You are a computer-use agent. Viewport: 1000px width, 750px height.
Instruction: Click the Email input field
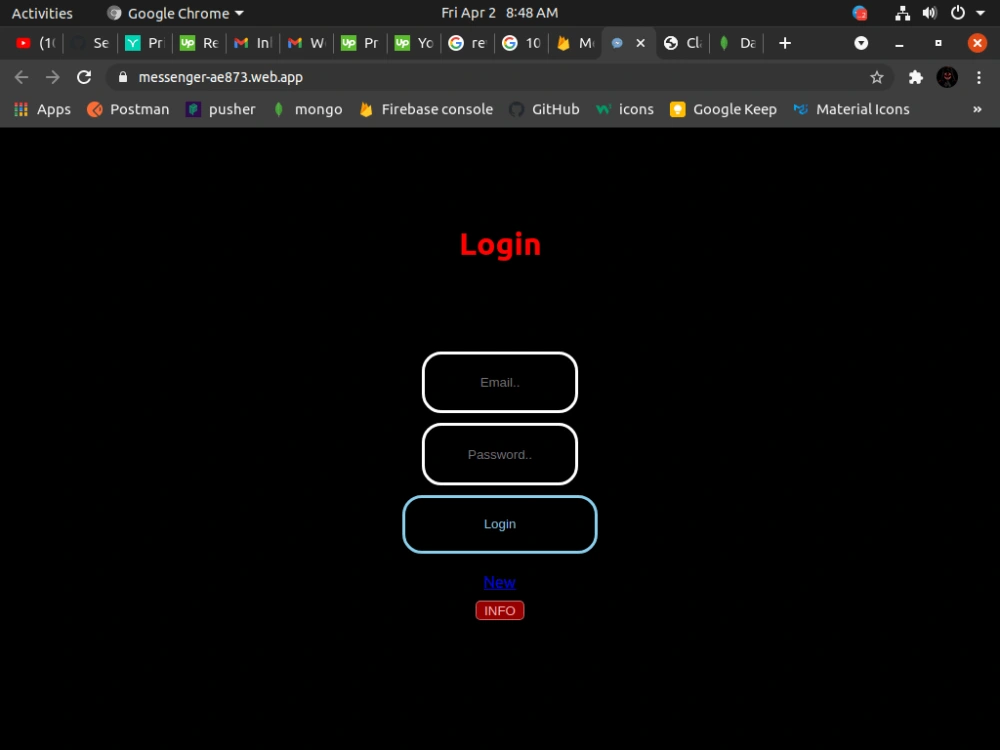[x=499, y=382]
